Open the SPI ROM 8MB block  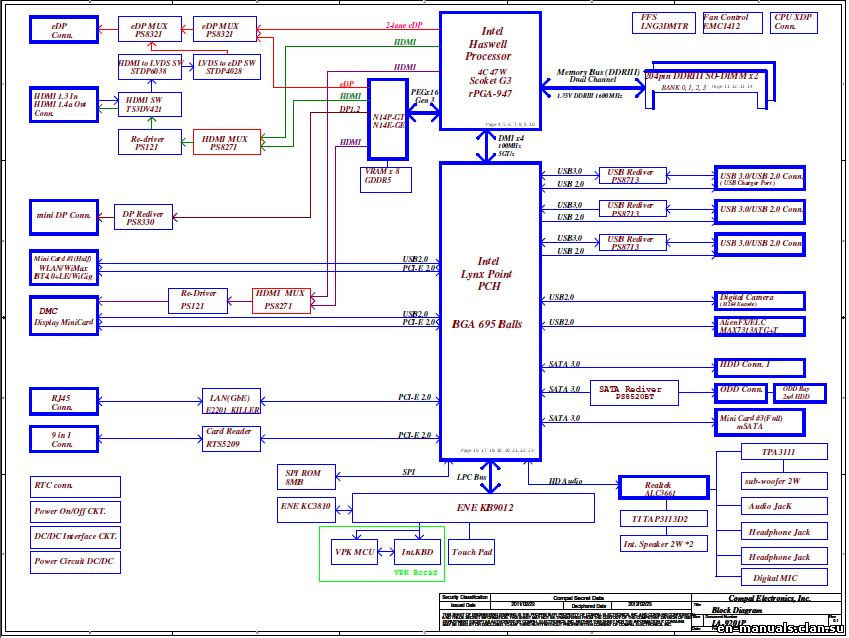(307, 477)
